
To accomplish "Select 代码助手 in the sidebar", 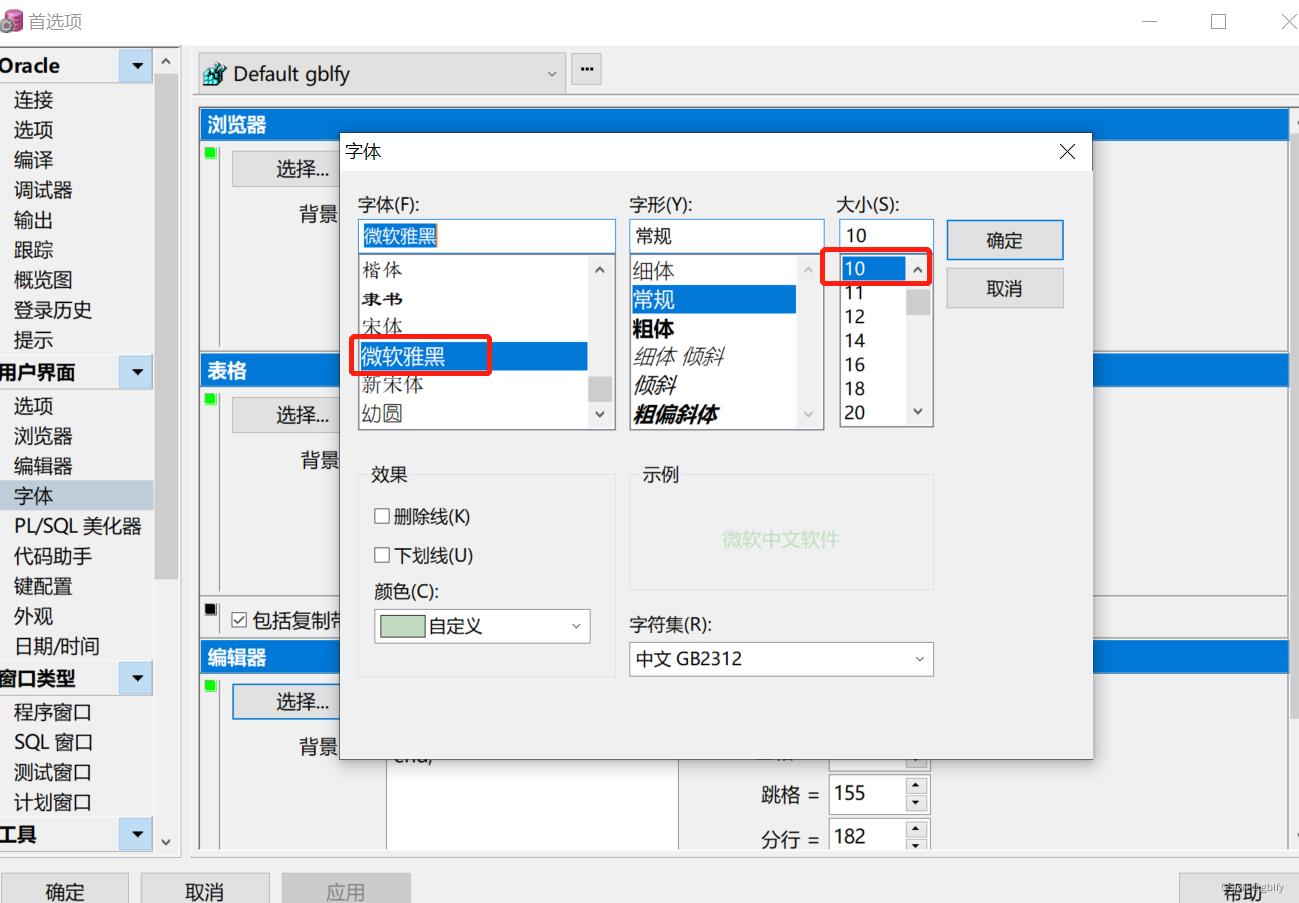I will [x=53, y=556].
